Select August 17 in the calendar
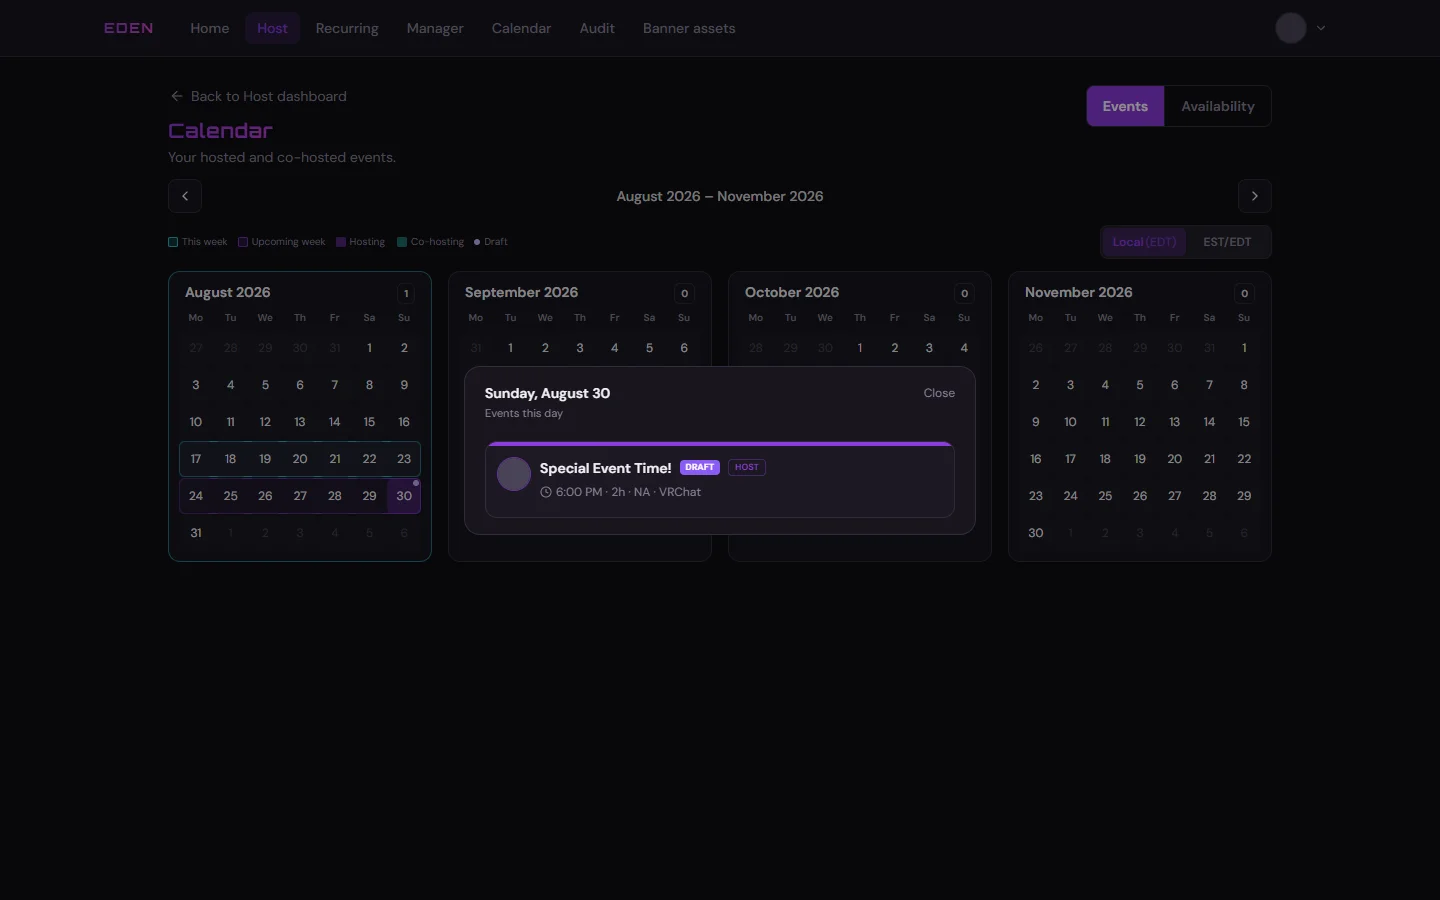1440x900 pixels. point(196,459)
